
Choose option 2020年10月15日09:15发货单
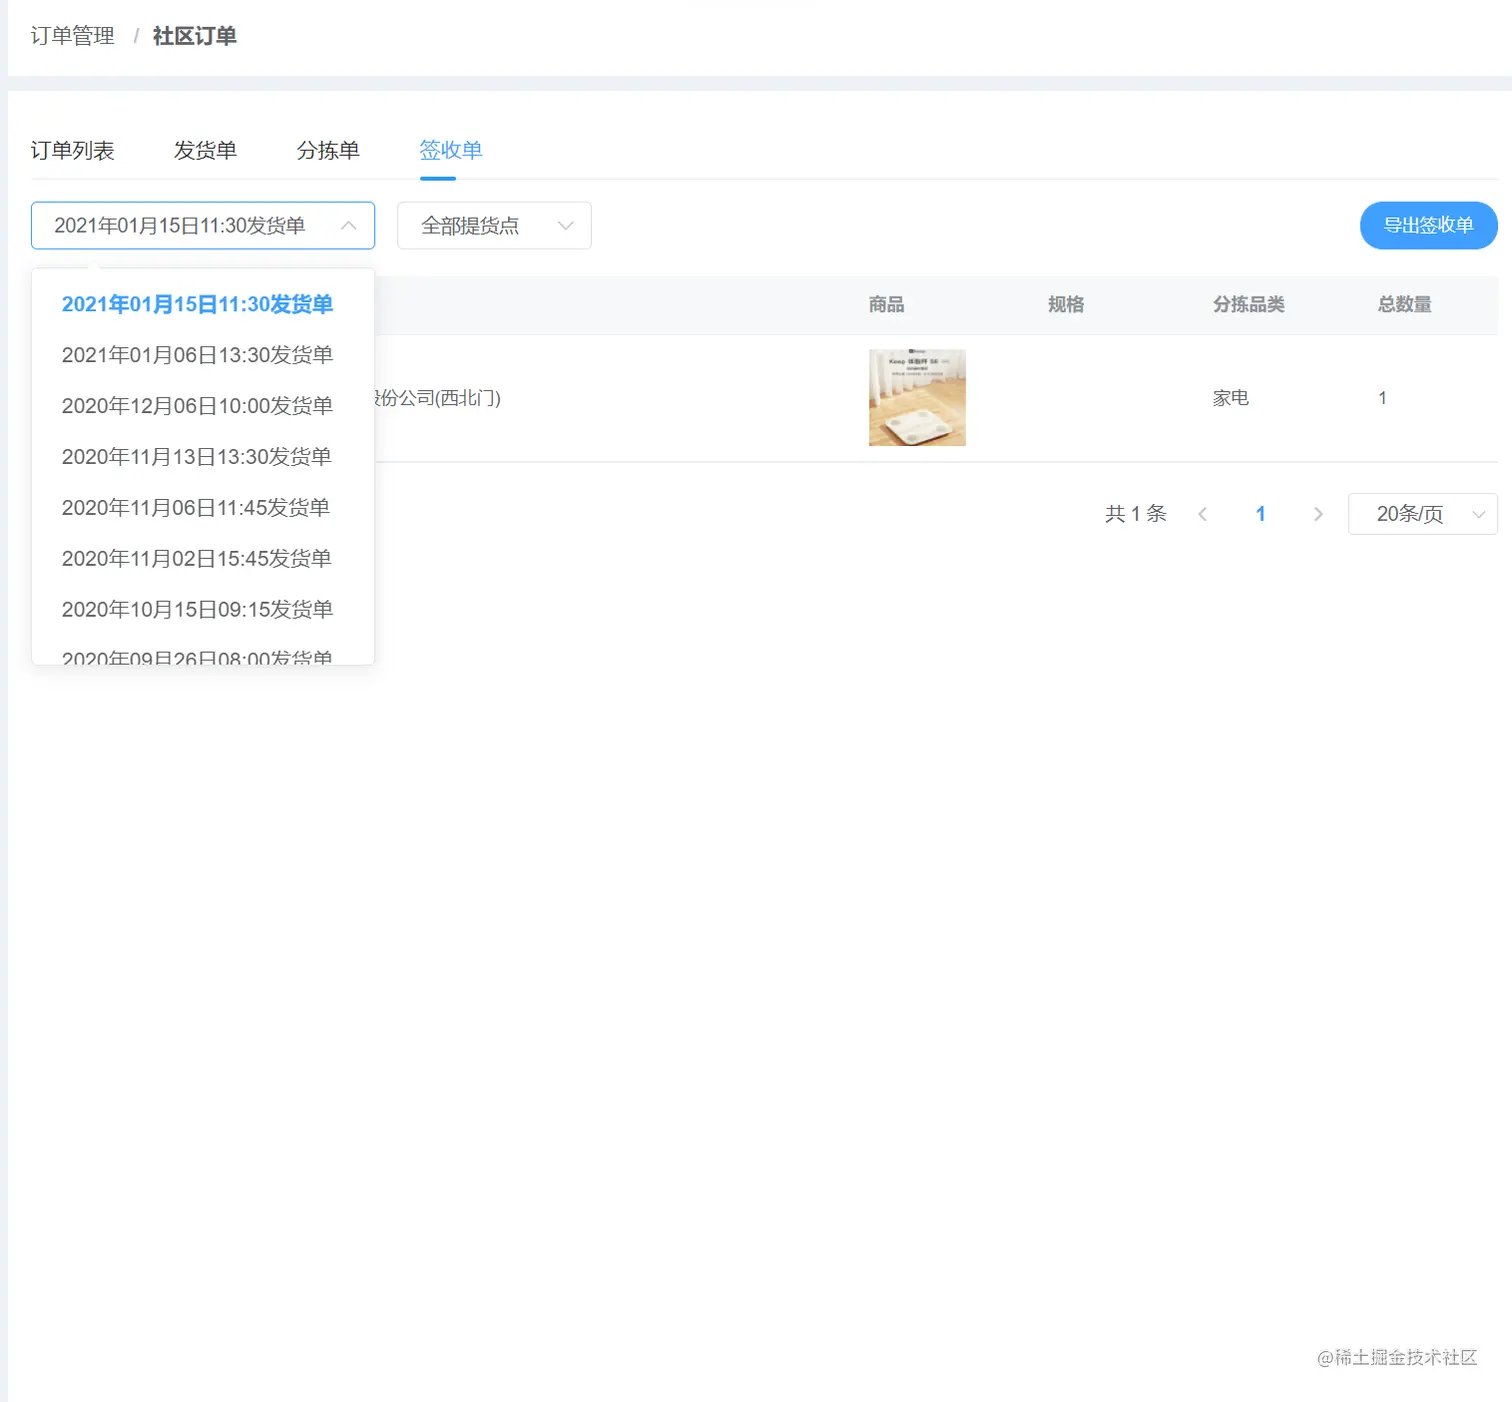tap(203, 610)
